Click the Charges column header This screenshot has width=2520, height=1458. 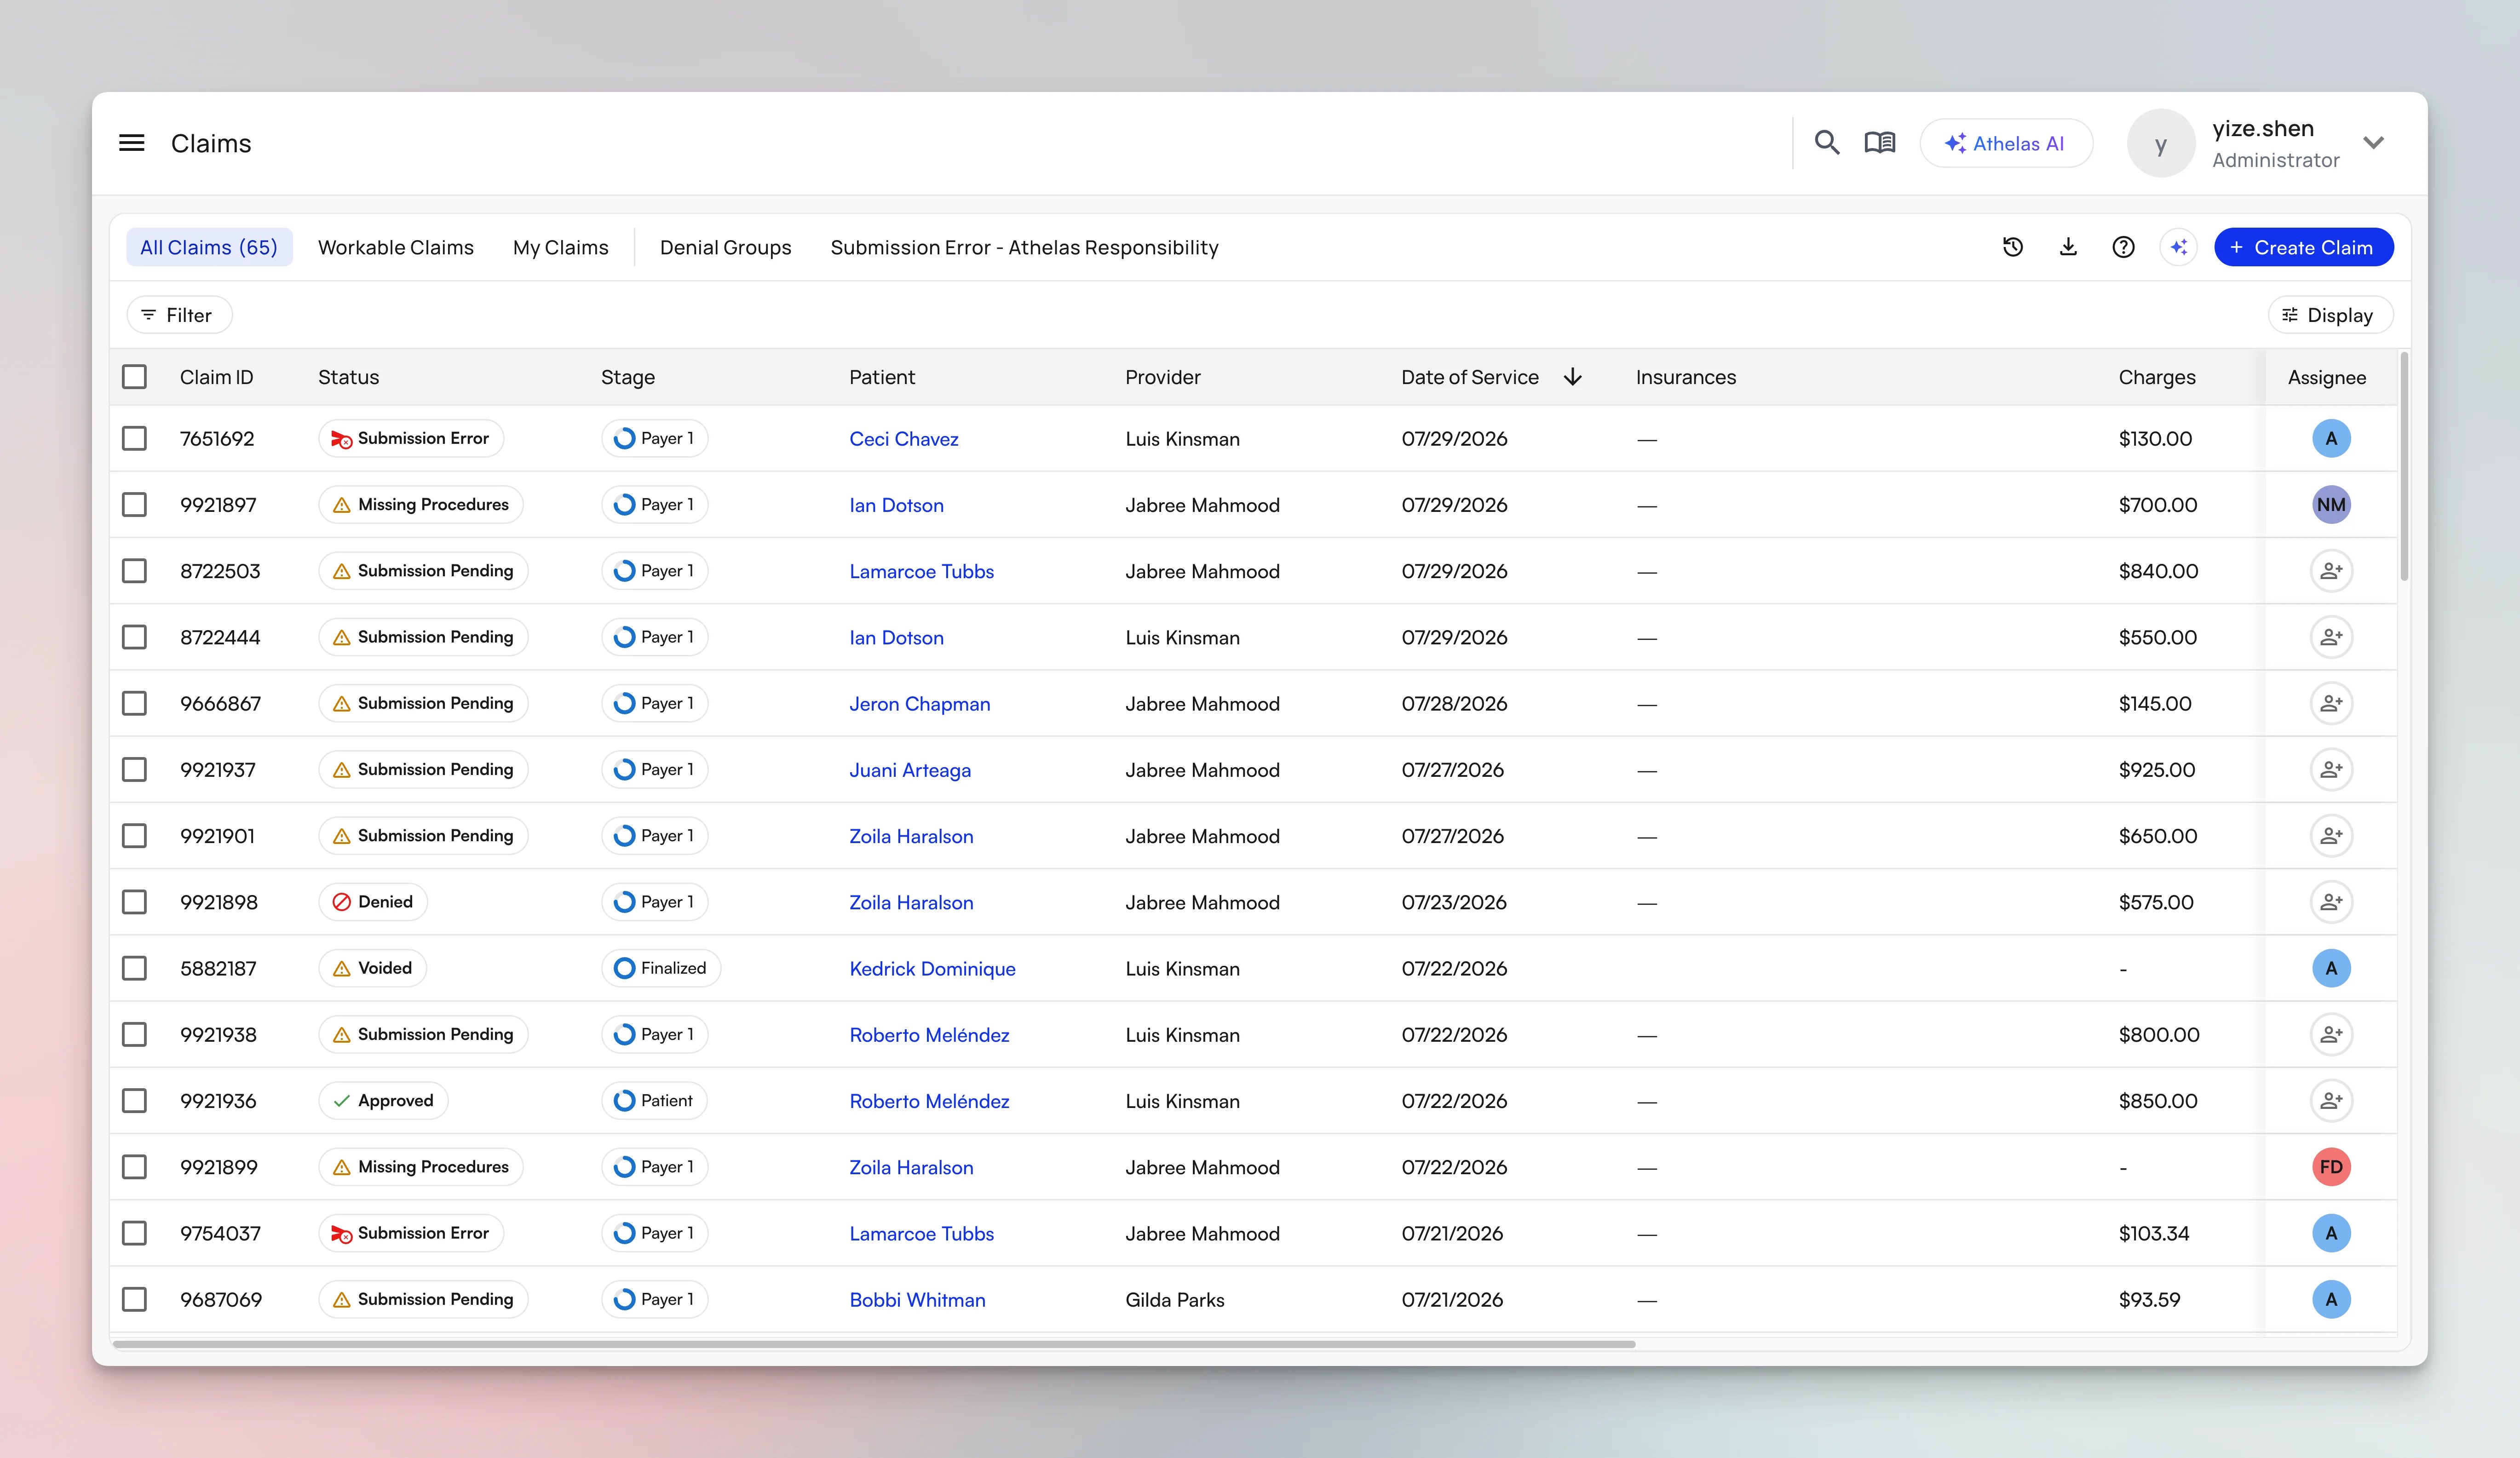(x=2157, y=377)
